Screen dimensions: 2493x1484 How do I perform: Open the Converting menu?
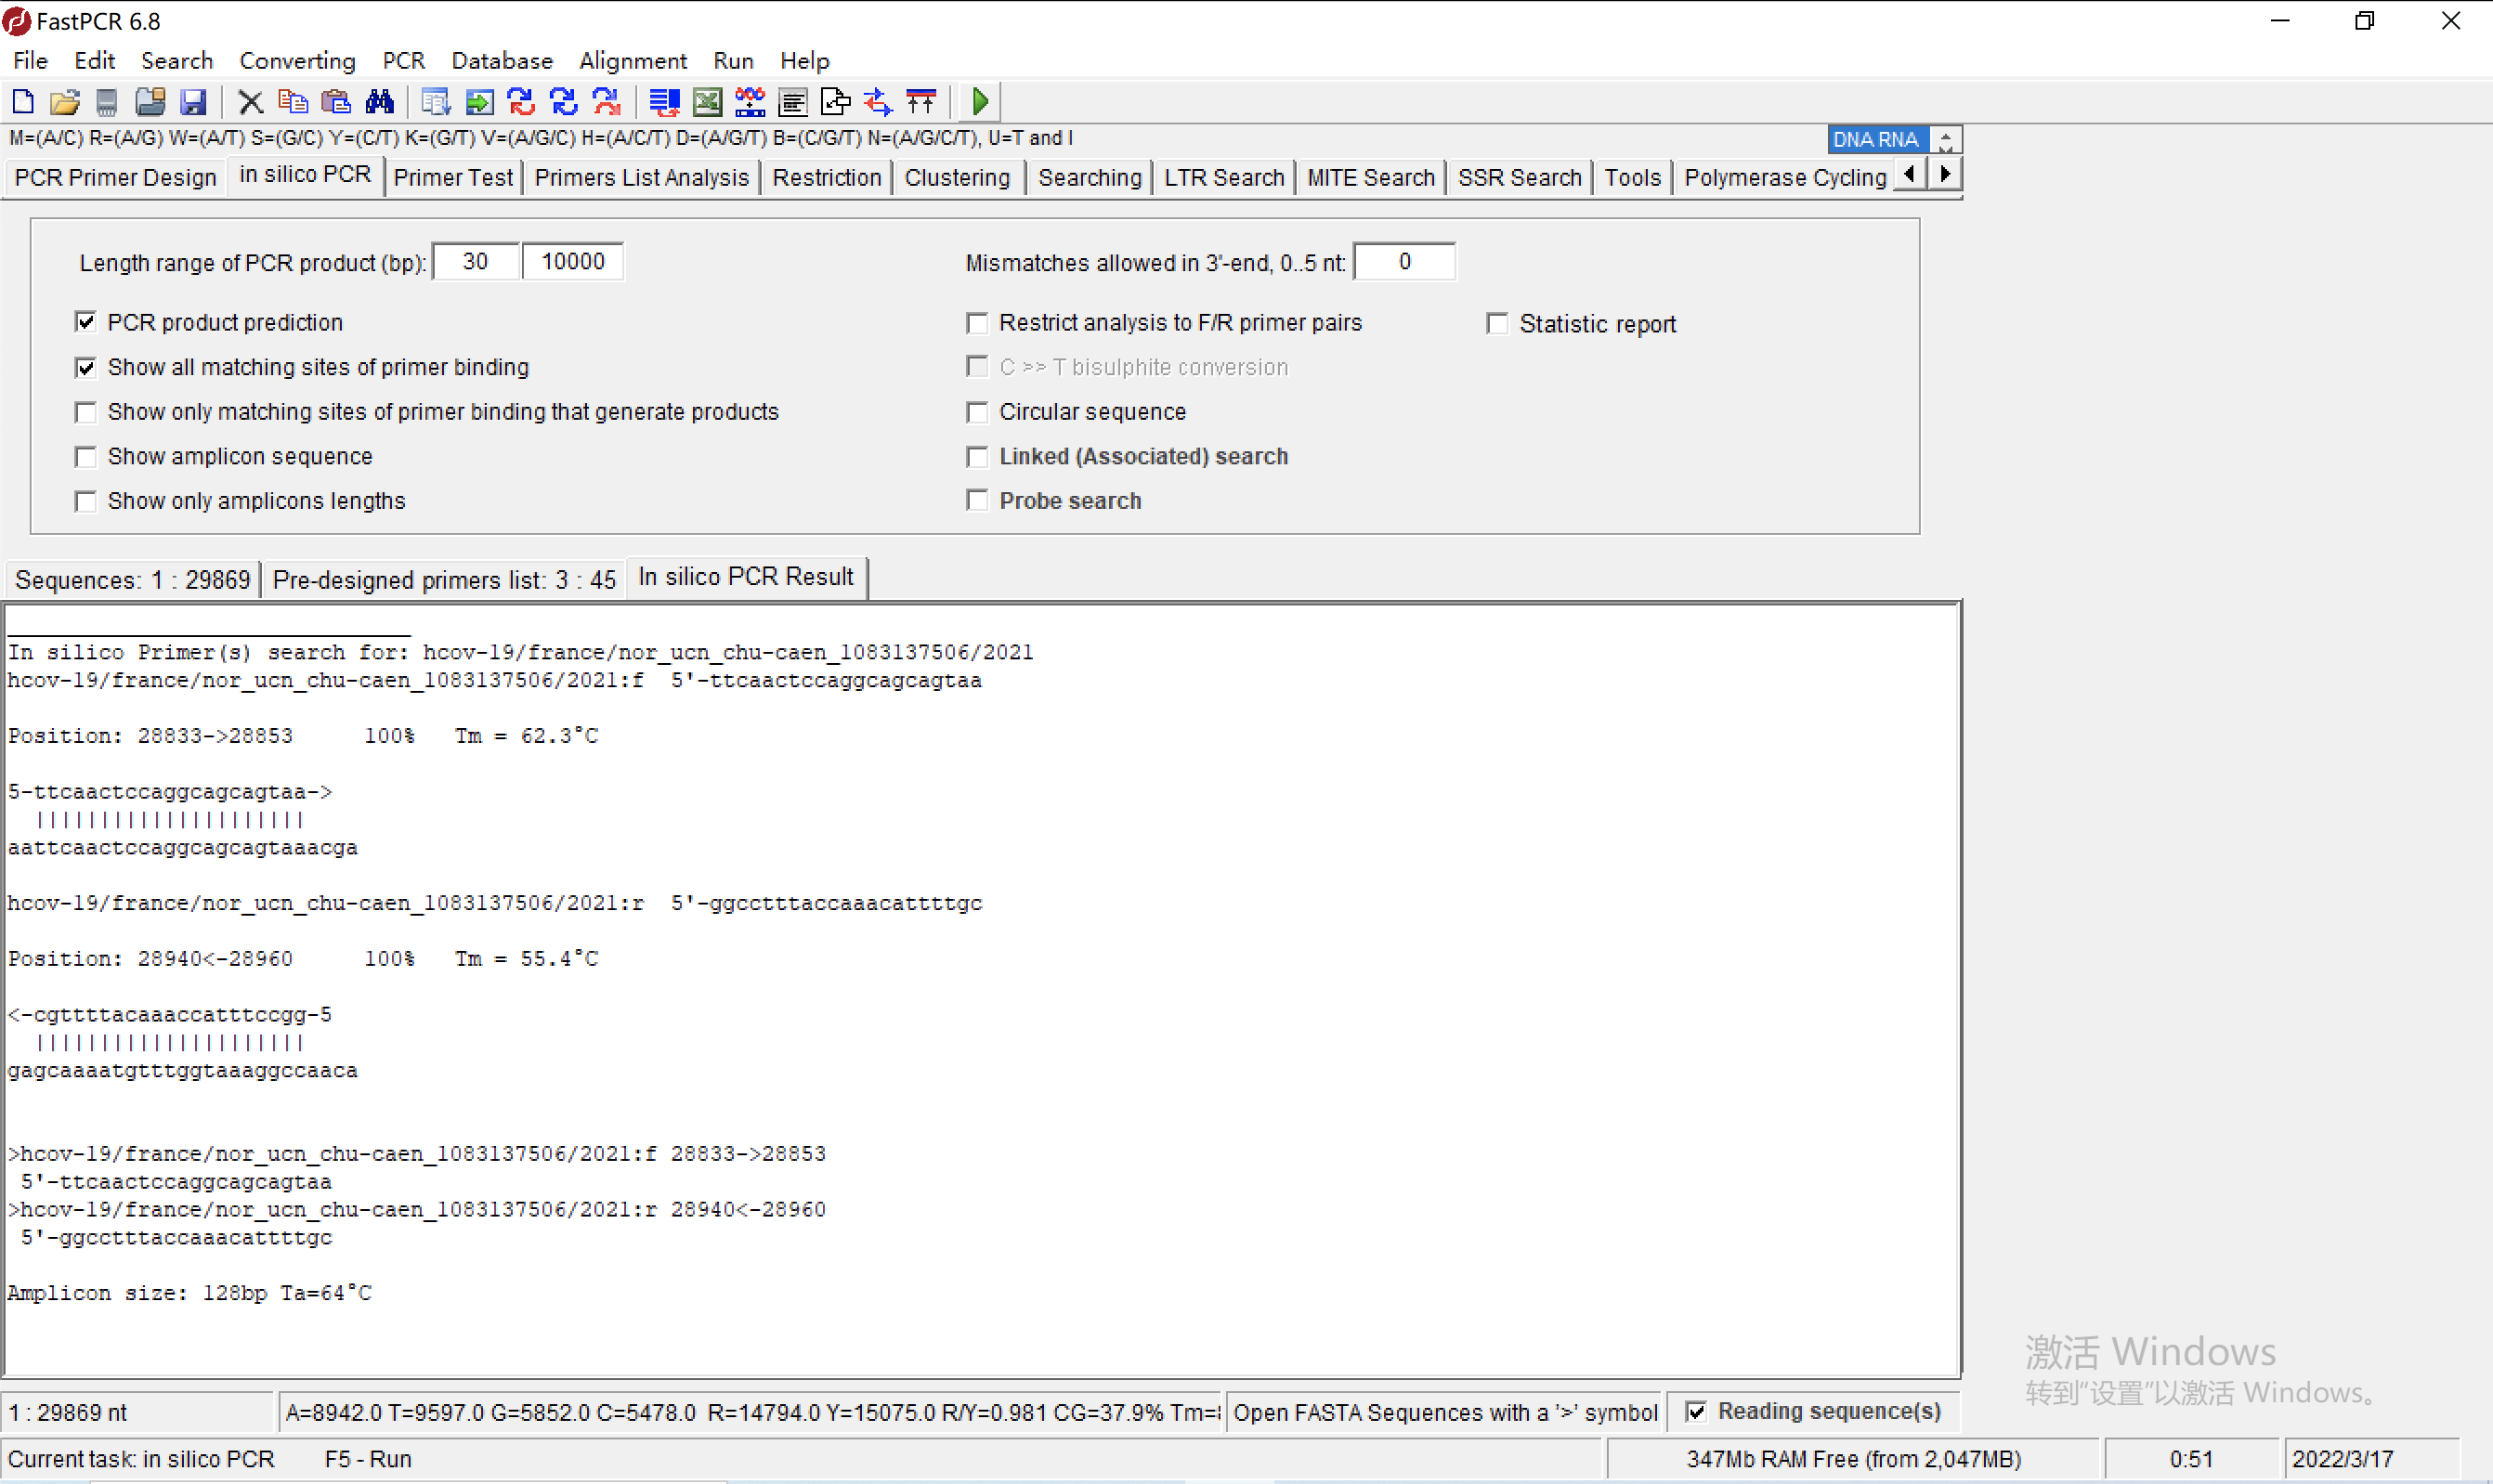coord(297,61)
